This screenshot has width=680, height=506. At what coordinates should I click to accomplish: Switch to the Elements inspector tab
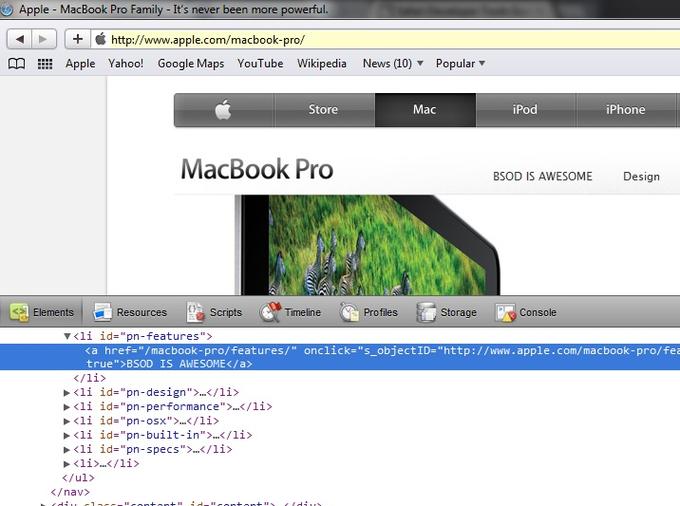[42, 312]
